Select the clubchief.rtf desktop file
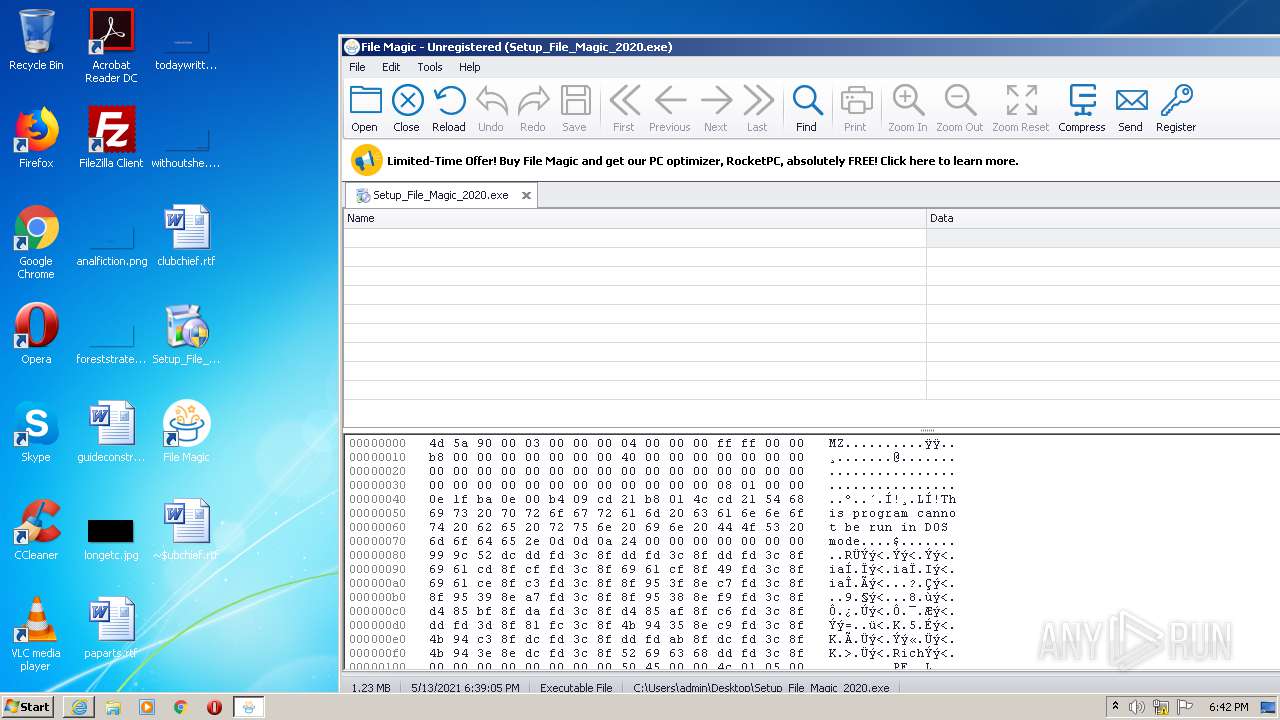Image resolution: width=1280 pixels, height=720 pixels. pos(186,236)
